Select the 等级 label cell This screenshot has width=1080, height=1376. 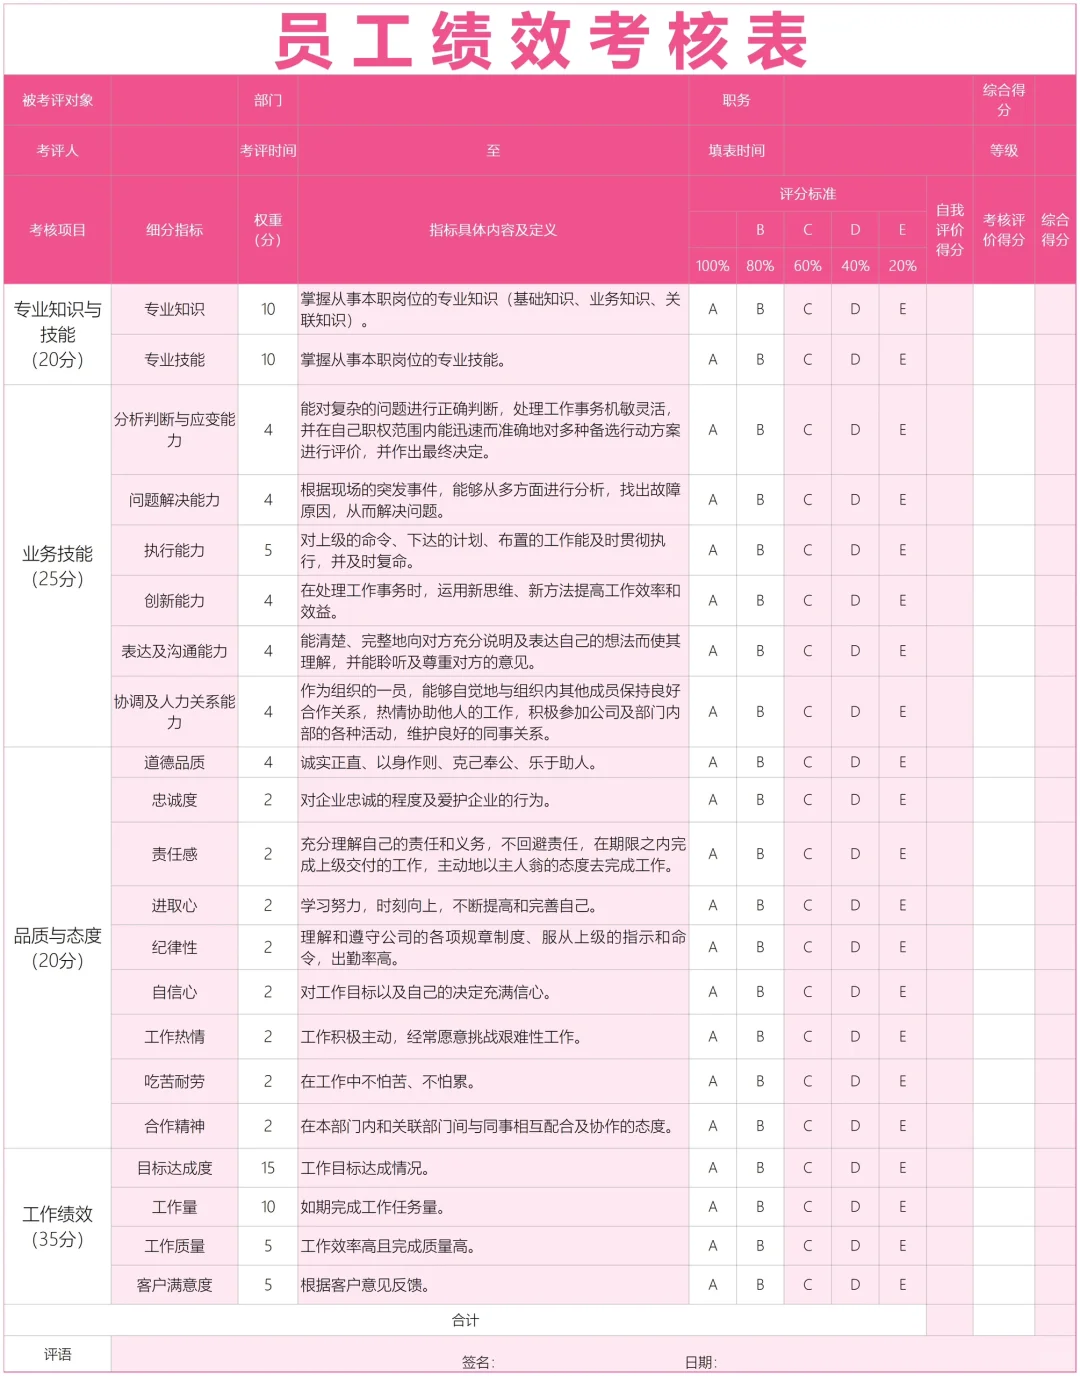click(1004, 150)
